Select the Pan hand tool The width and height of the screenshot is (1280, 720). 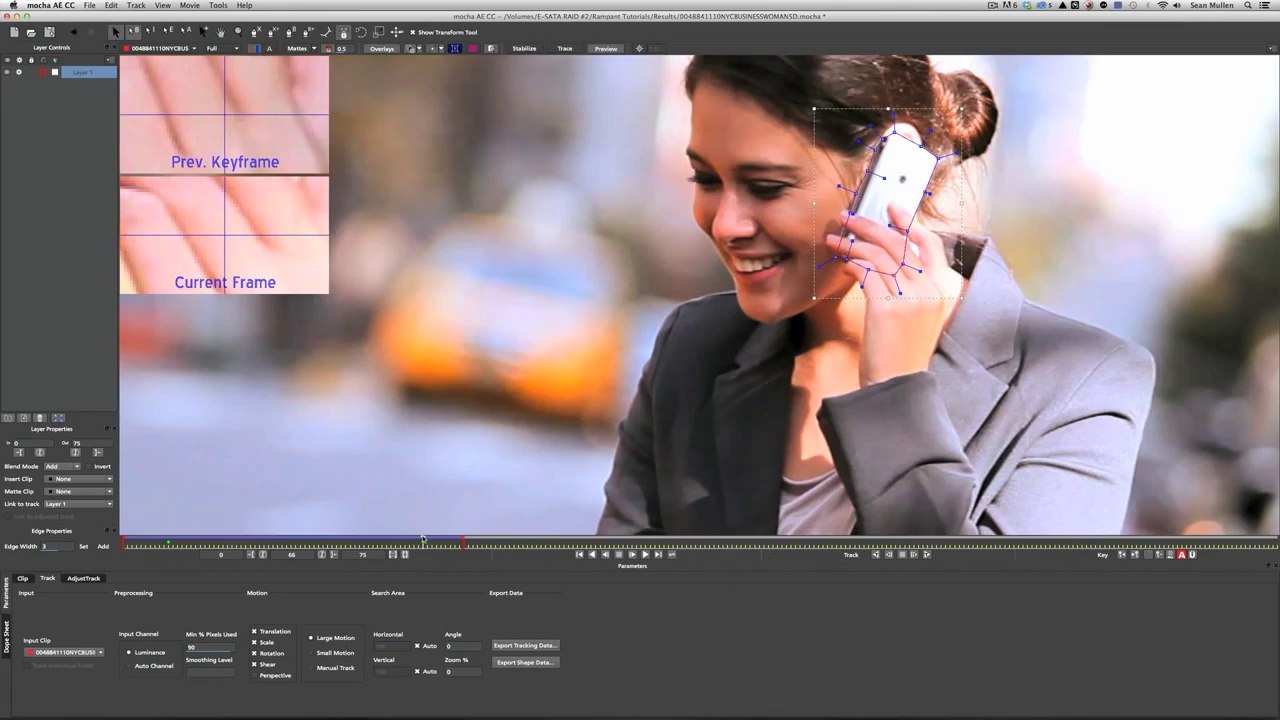click(x=221, y=32)
